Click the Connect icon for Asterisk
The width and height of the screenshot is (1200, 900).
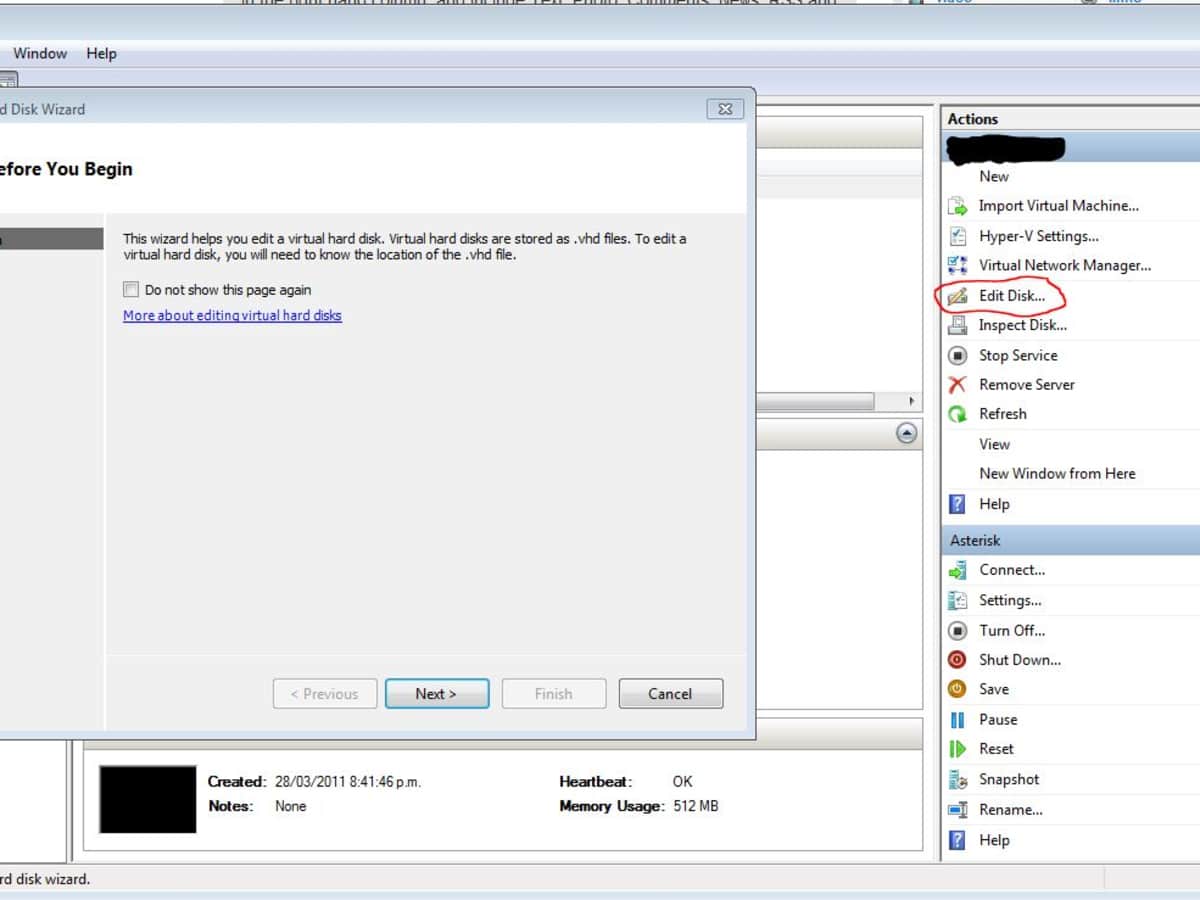point(958,570)
